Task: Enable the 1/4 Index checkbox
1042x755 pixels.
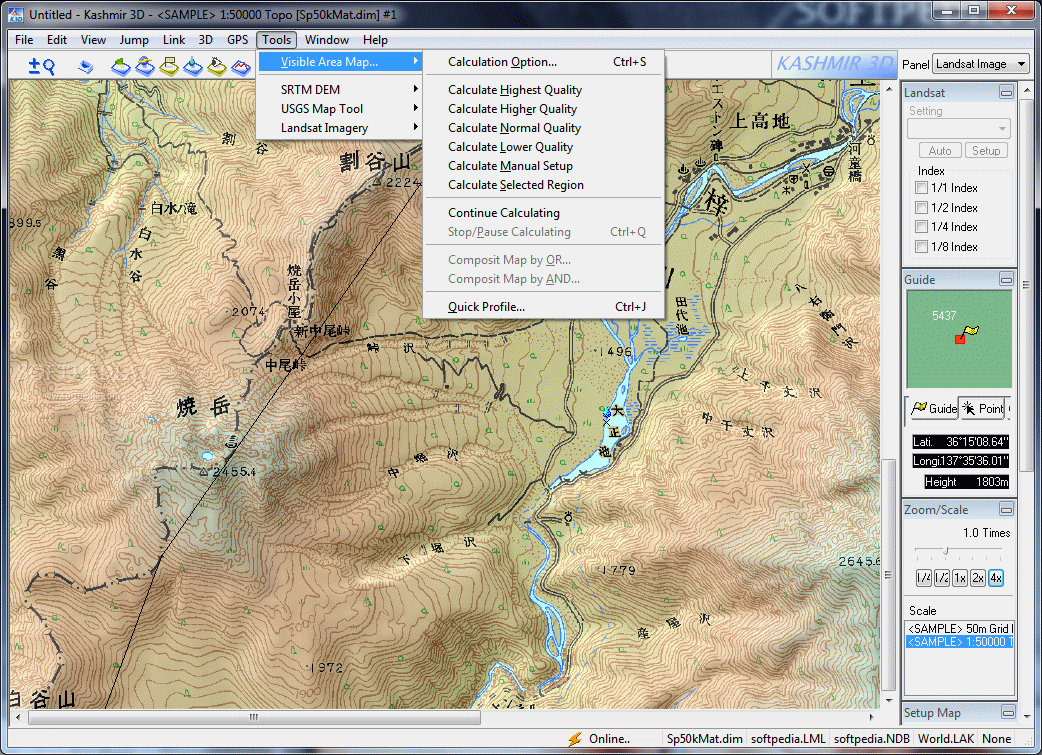Action: (x=921, y=227)
